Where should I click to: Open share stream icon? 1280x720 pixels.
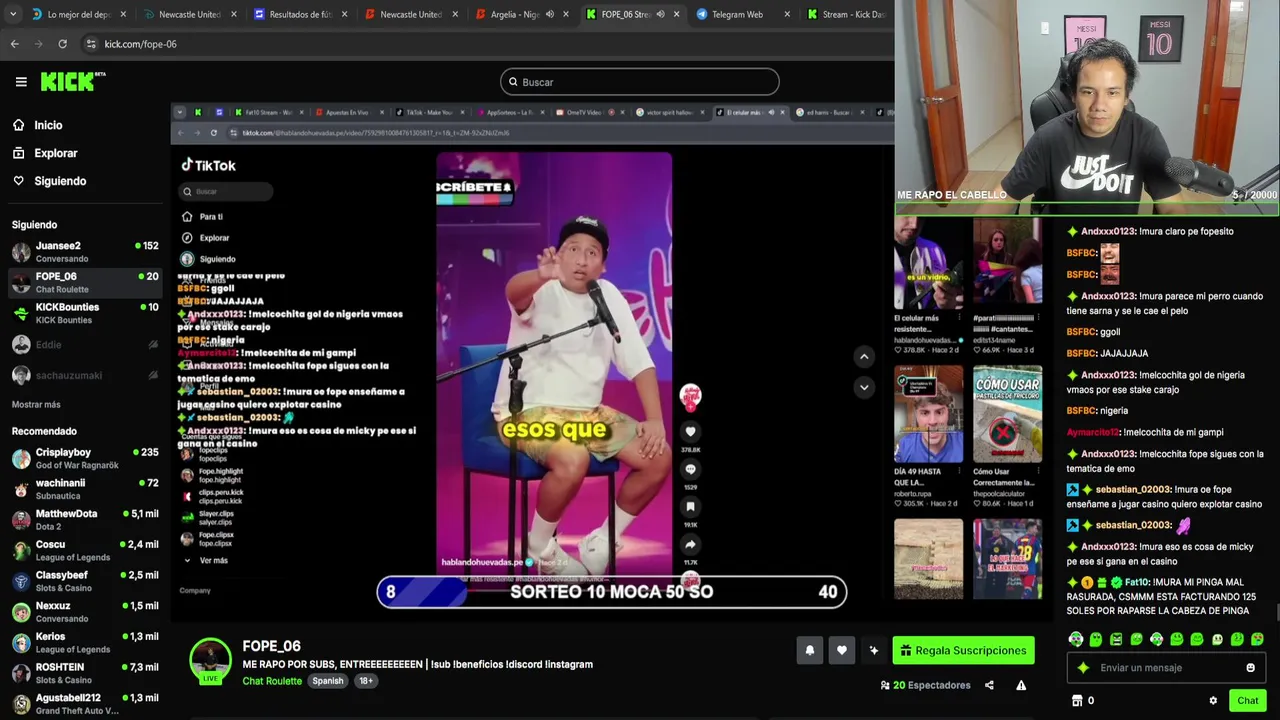click(x=989, y=685)
